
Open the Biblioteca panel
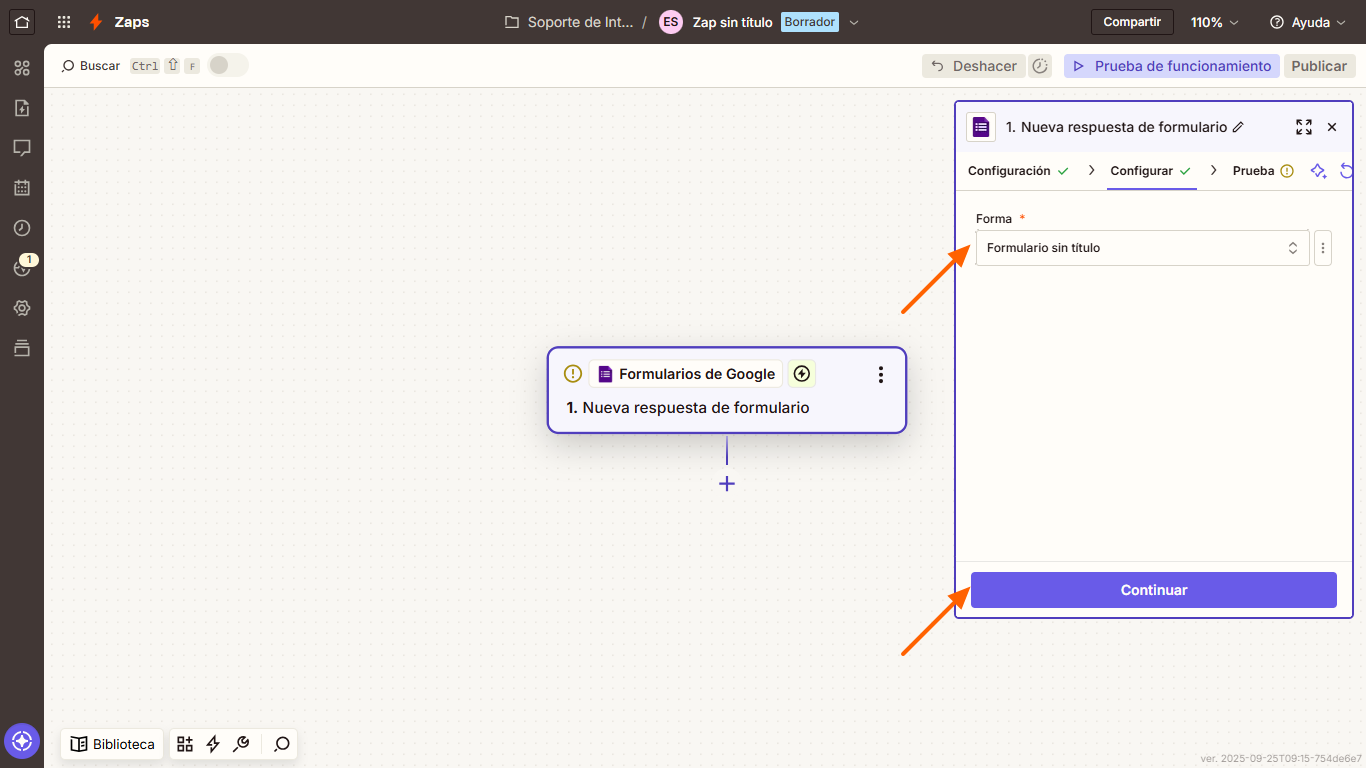pos(111,744)
